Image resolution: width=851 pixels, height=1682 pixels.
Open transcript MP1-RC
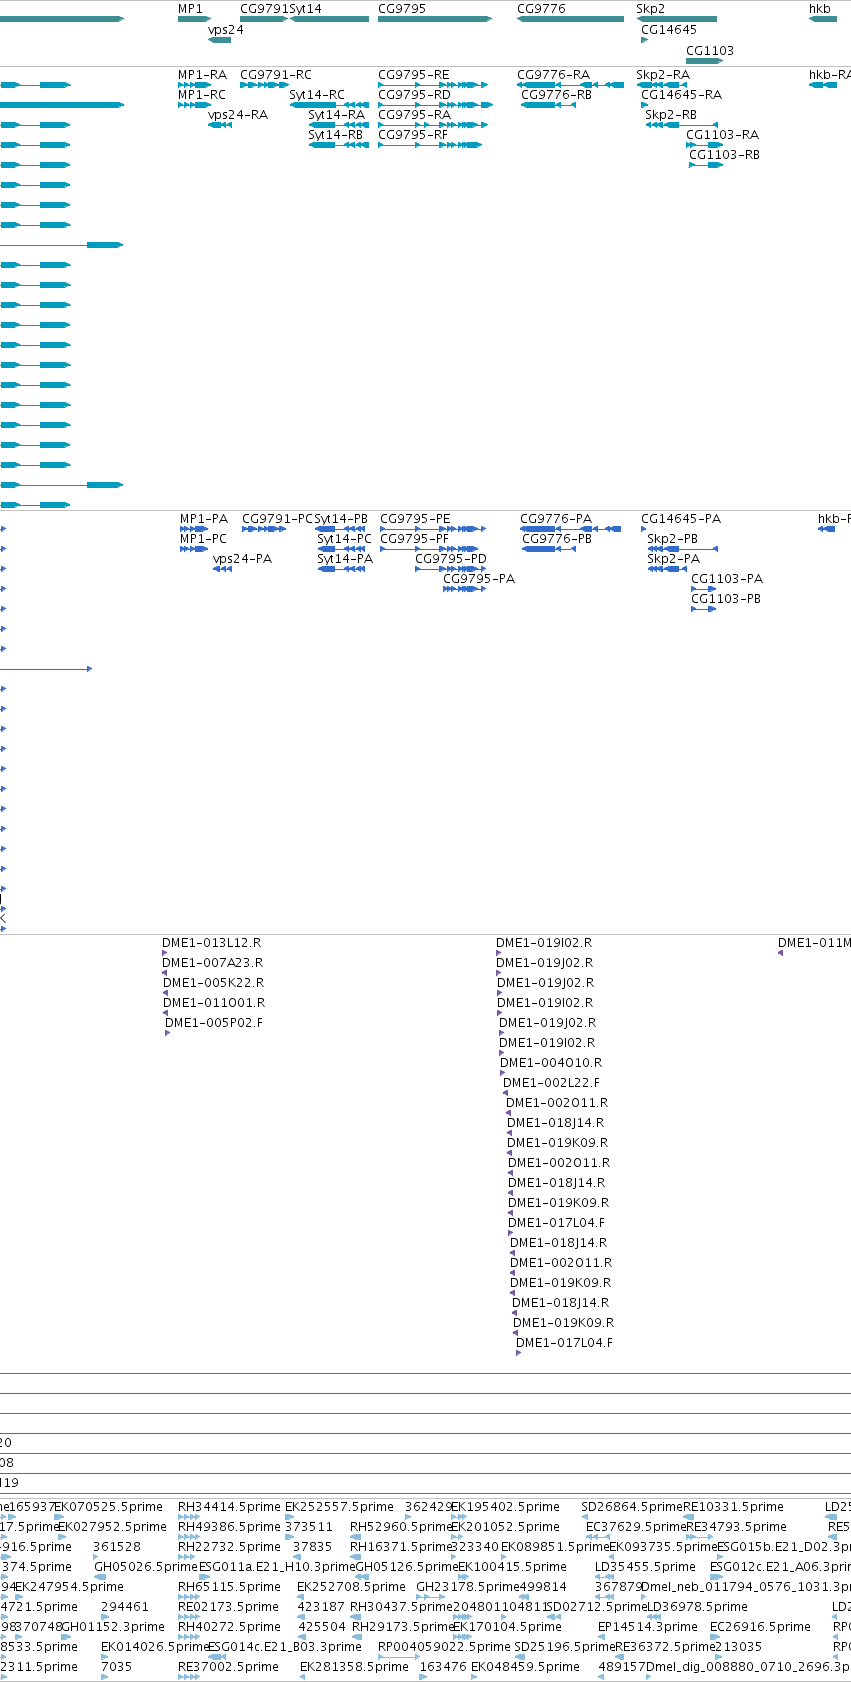pos(202,95)
